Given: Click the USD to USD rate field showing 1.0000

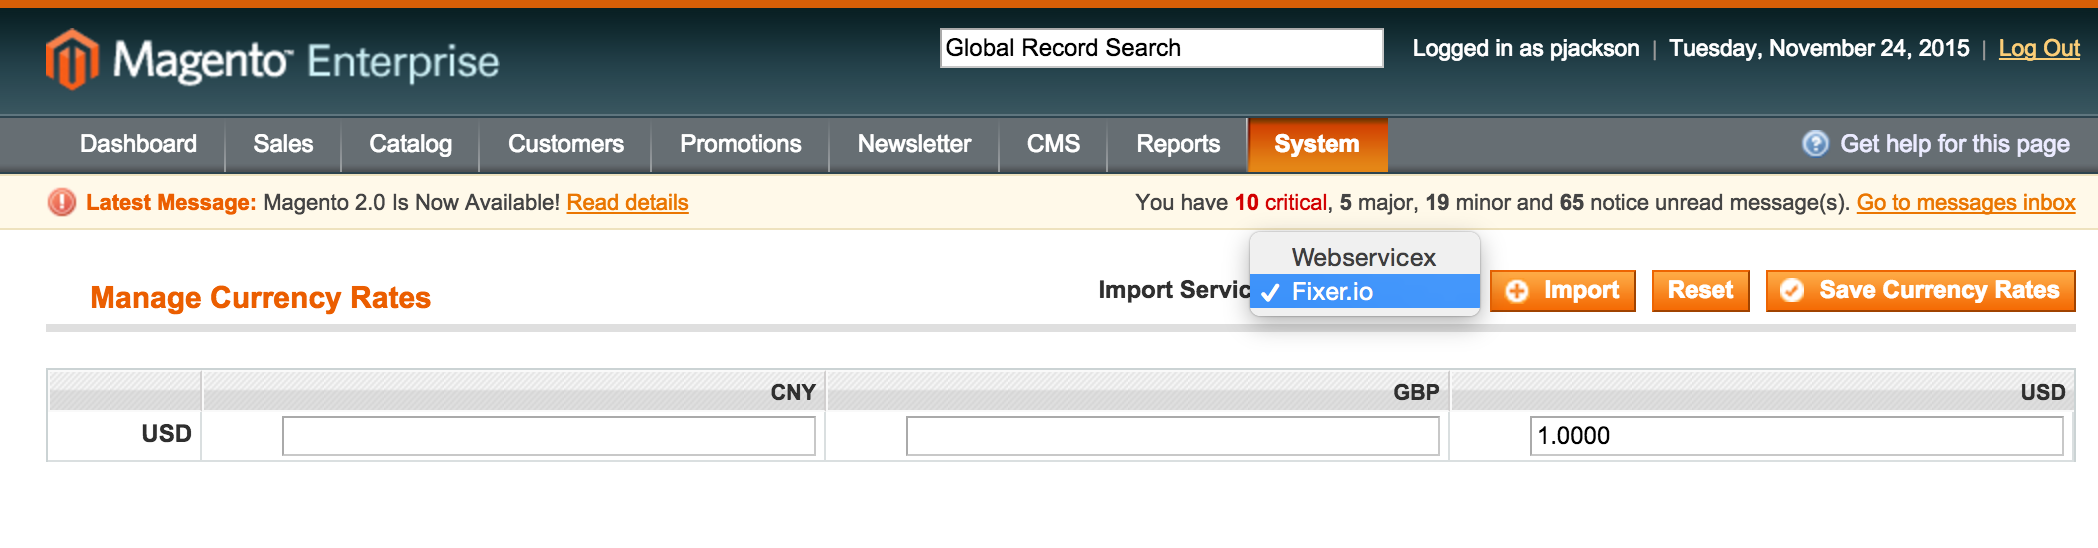Looking at the screenshot, I should click(1796, 436).
